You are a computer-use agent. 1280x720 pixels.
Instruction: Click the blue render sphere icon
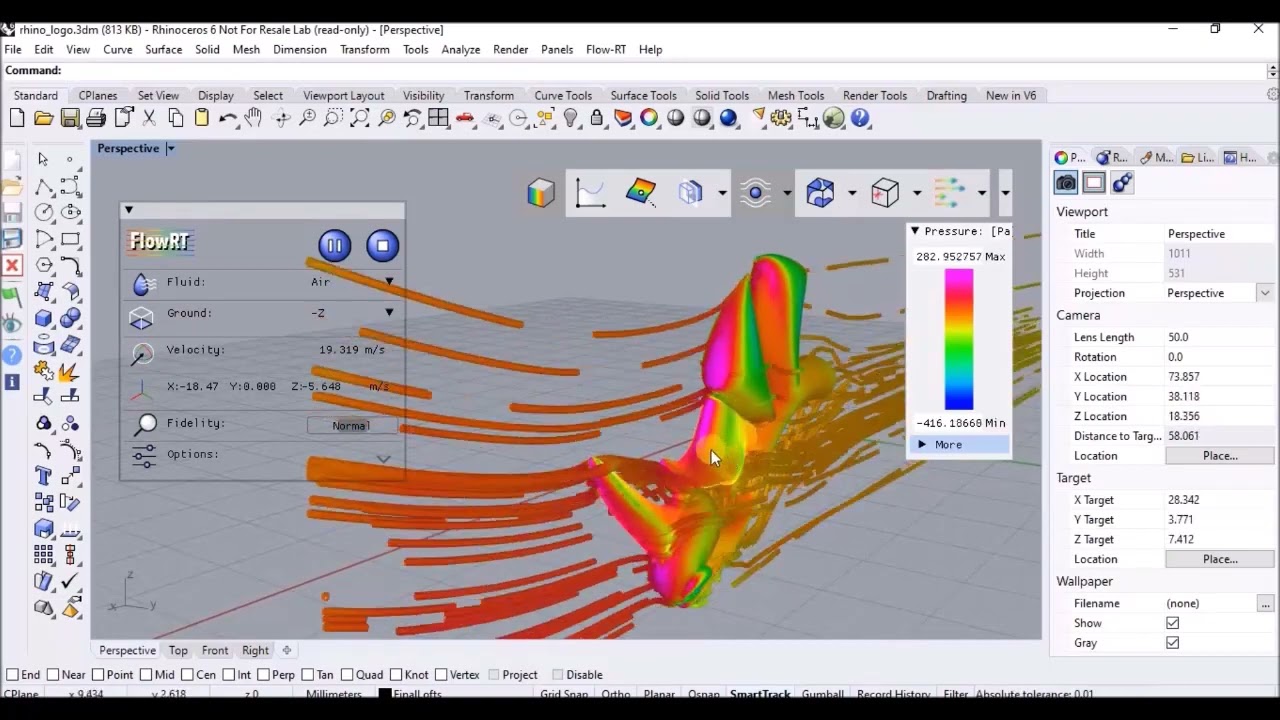click(728, 118)
